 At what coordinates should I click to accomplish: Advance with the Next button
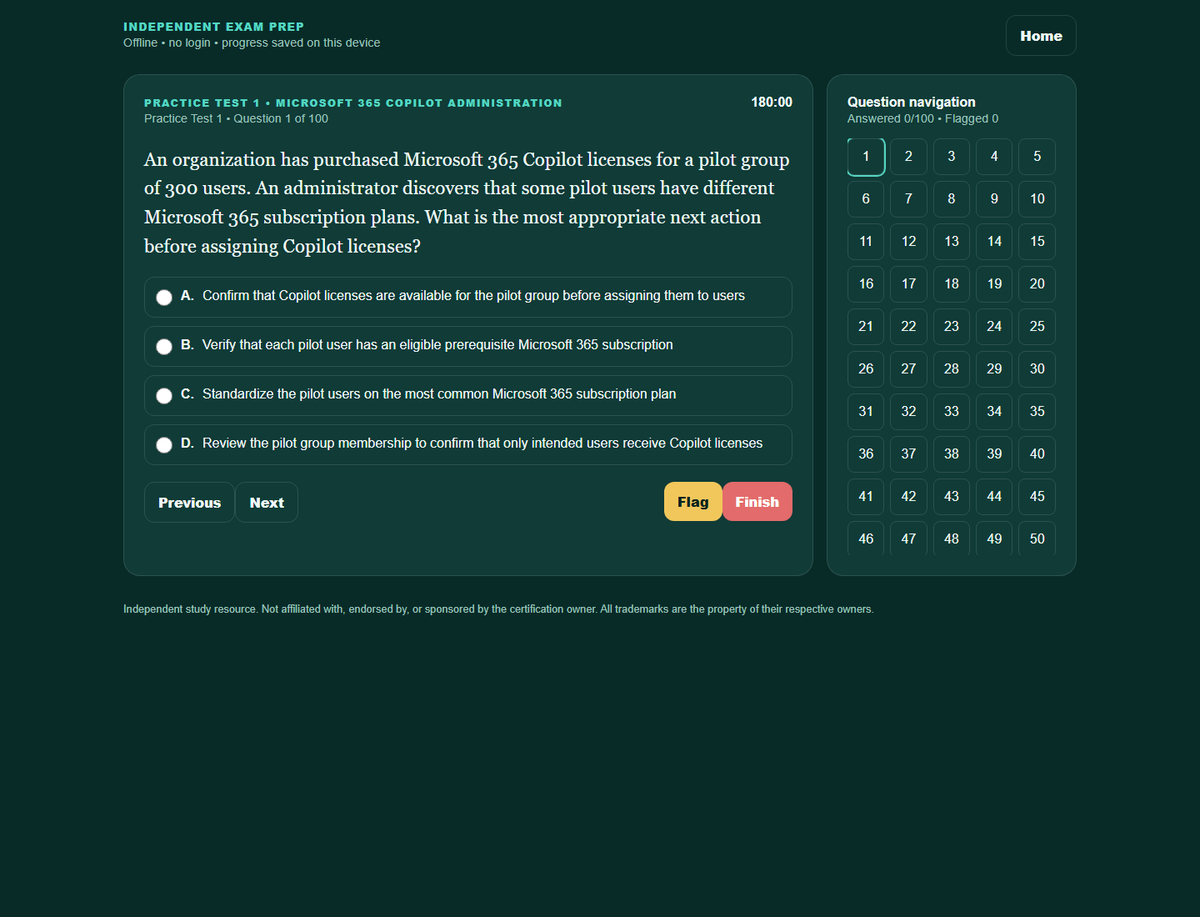266,502
